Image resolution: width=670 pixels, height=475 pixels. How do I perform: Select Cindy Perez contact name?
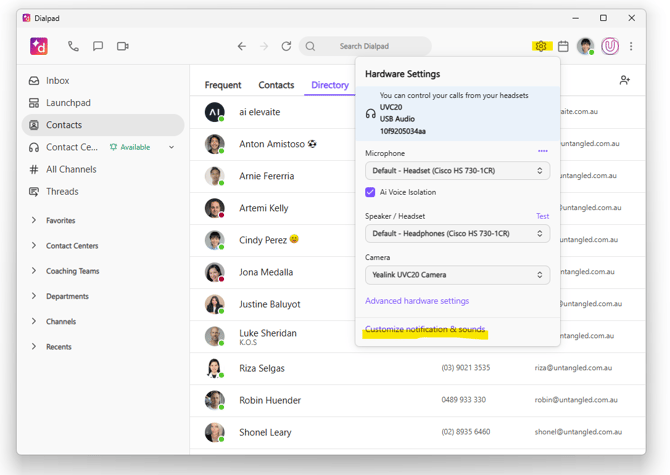tap(263, 240)
